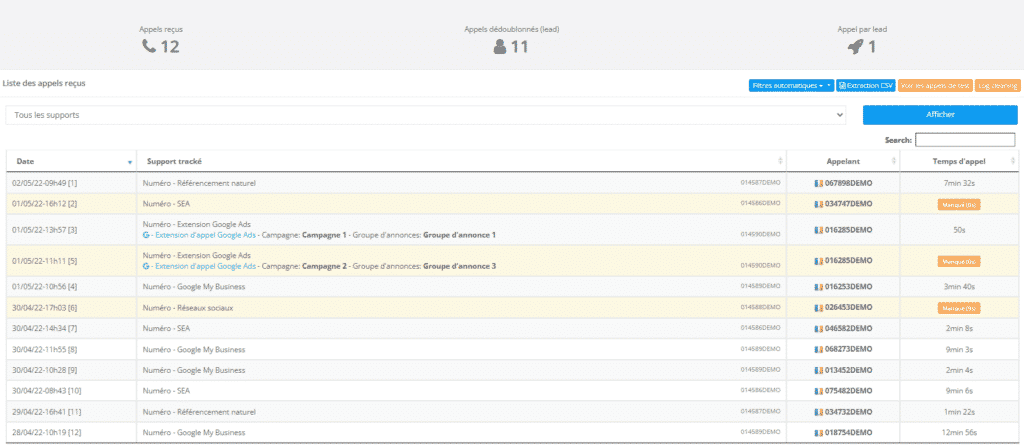
Task: Click call time 3min 40s
Action: click(959, 287)
